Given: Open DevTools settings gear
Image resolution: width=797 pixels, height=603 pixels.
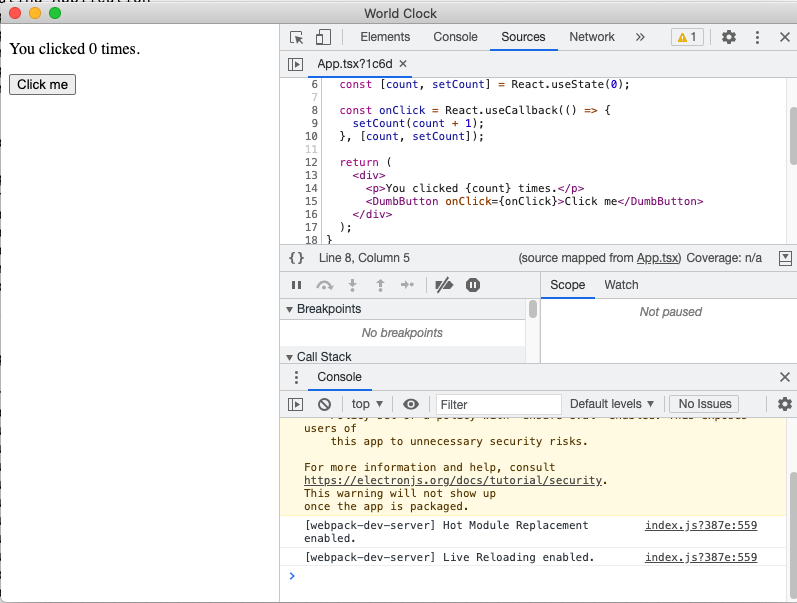Looking at the screenshot, I should (729, 37).
